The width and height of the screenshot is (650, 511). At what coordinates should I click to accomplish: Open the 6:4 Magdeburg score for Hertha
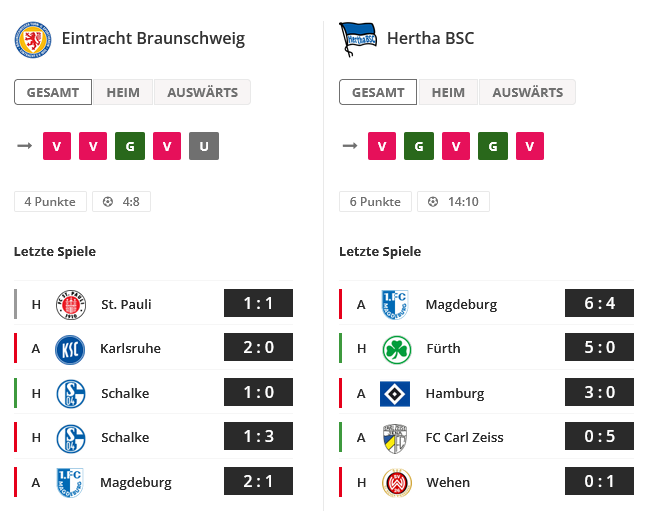(599, 303)
